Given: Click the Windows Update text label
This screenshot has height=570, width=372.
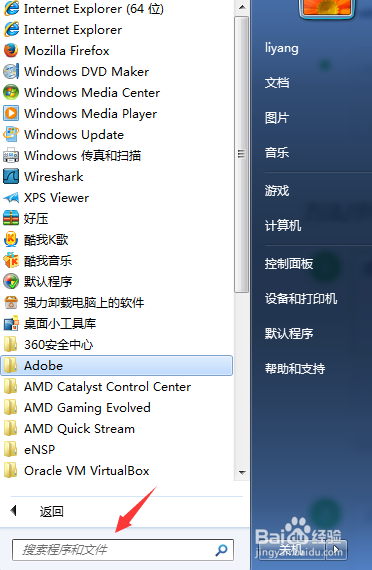Looking at the screenshot, I should point(74,135).
